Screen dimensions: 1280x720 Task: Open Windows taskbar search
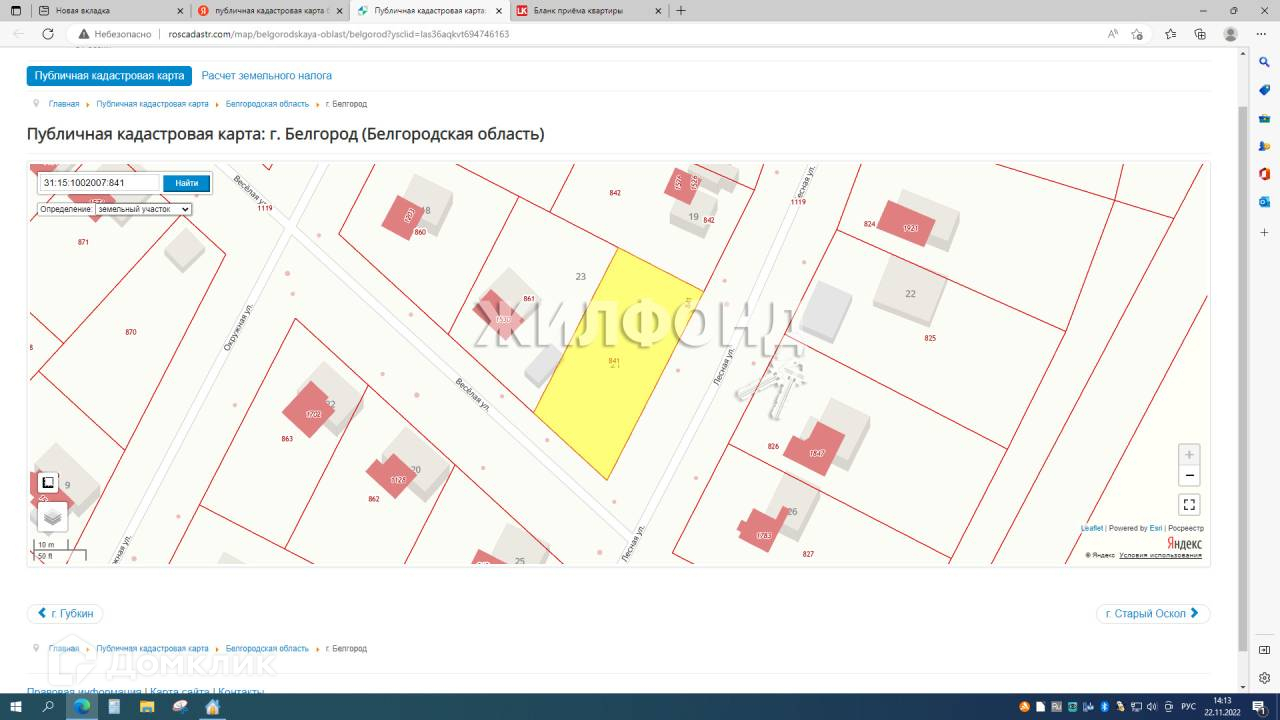click(48, 706)
